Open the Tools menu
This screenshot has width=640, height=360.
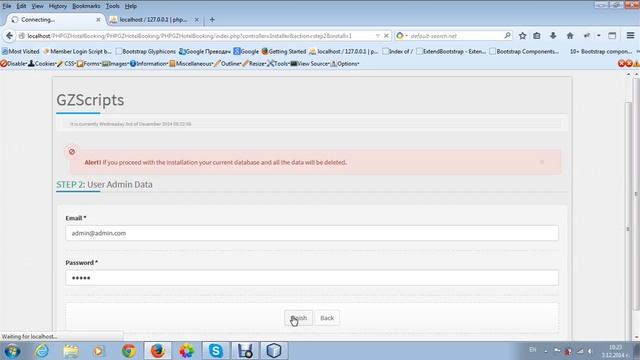pos(112,6)
